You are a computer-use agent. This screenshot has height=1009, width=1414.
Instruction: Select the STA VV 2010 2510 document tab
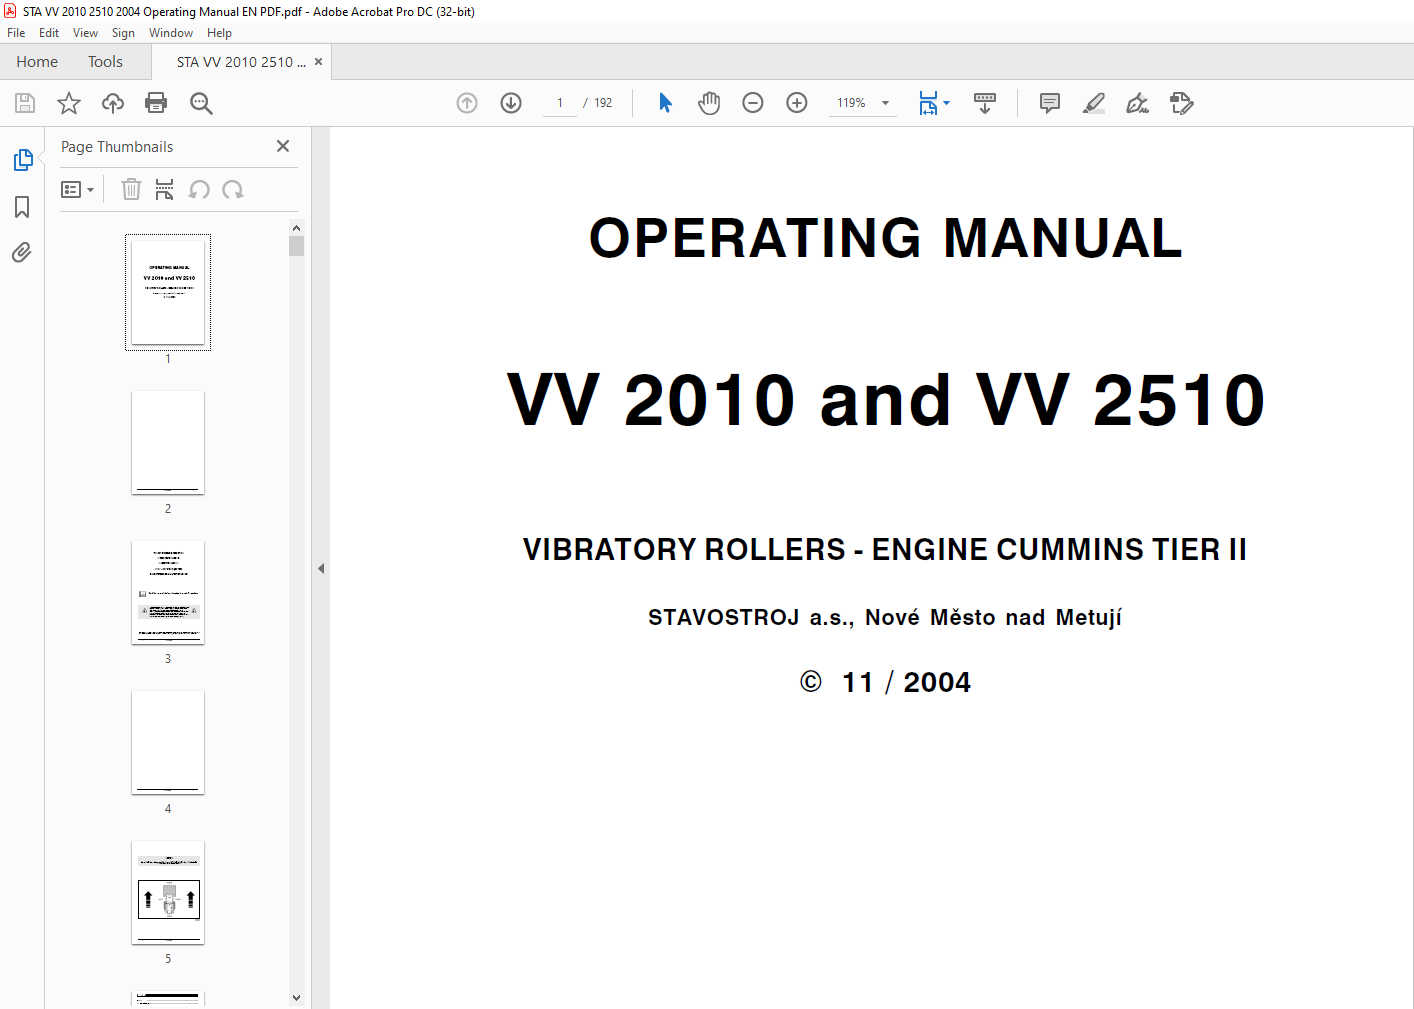241,62
